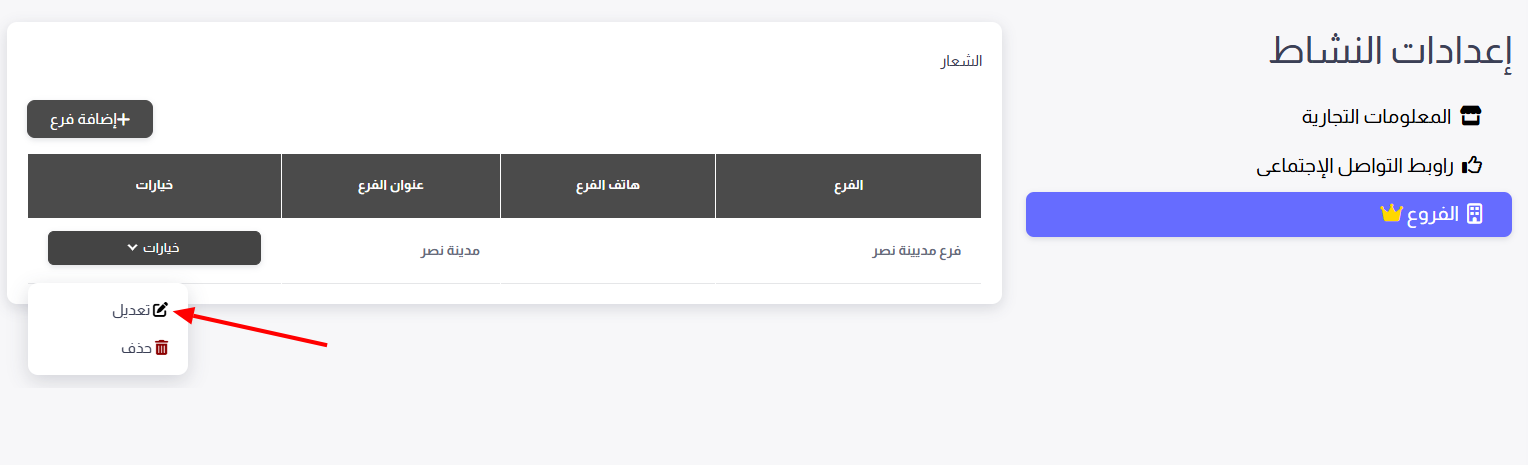
Task: Select the فرع مدينة نصر branch name cell
Action: 917,250
